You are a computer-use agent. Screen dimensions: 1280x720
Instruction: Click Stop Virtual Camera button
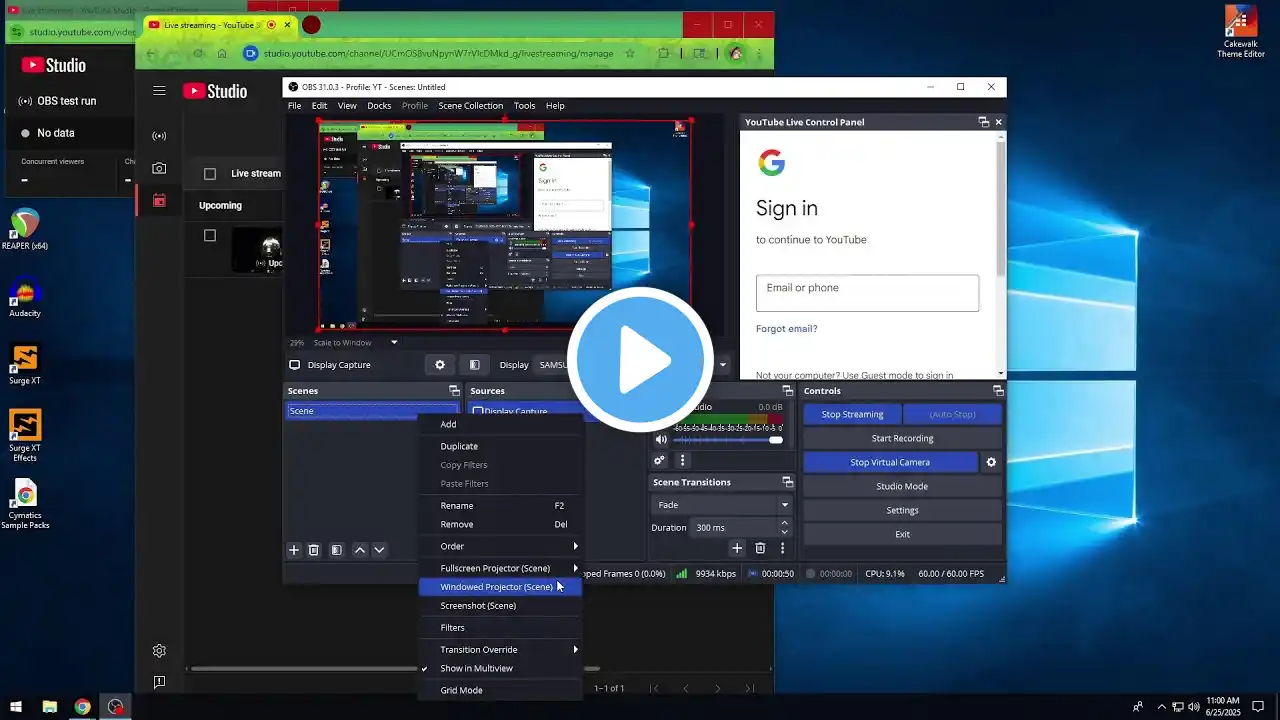pos(890,462)
